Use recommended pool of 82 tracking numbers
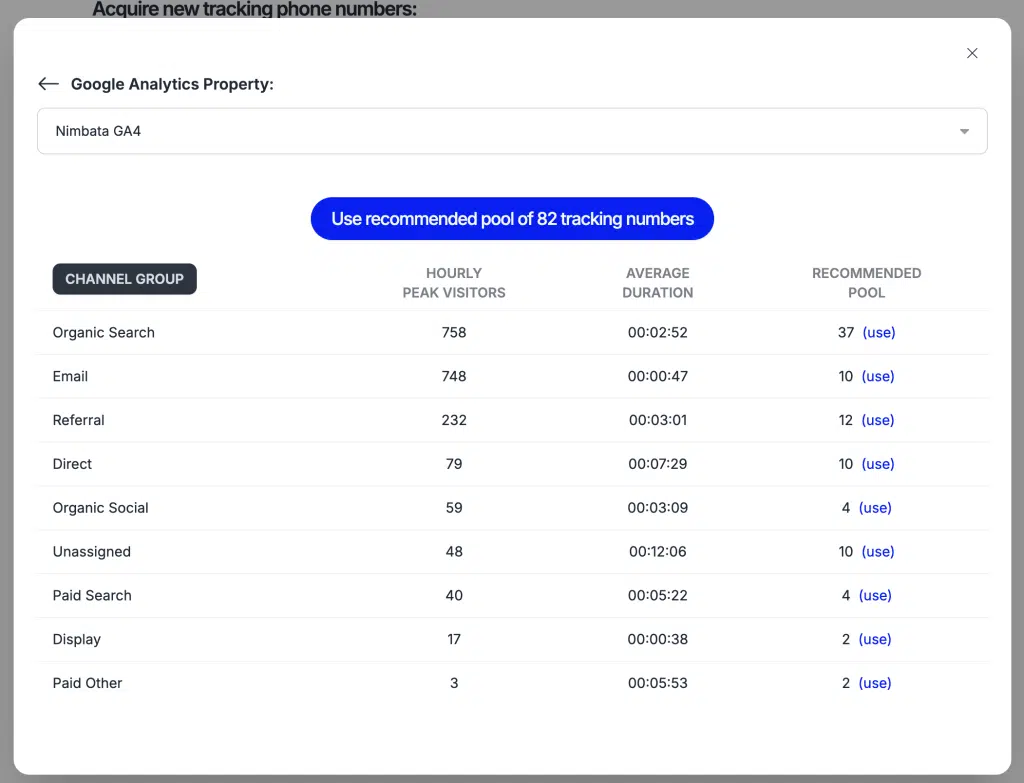The width and height of the screenshot is (1024, 783). pyautogui.click(x=512, y=219)
